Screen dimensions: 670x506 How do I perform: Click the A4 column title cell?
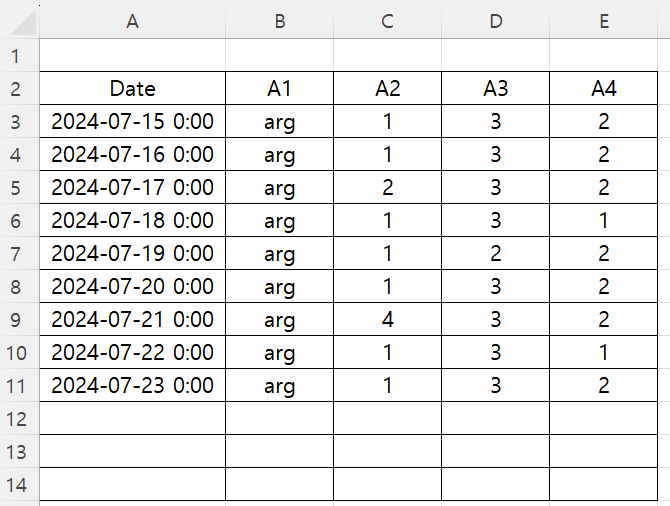pos(604,88)
